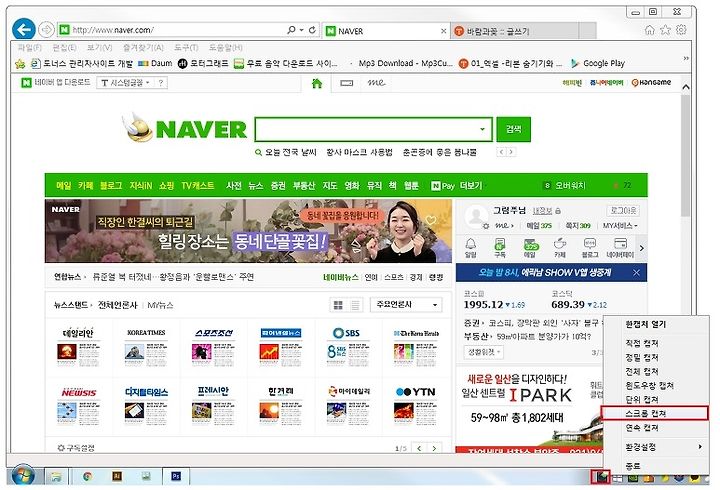Refresh the page with the reload icon
Image resolution: width=720 pixels, height=490 pixels.
[312, 30]
